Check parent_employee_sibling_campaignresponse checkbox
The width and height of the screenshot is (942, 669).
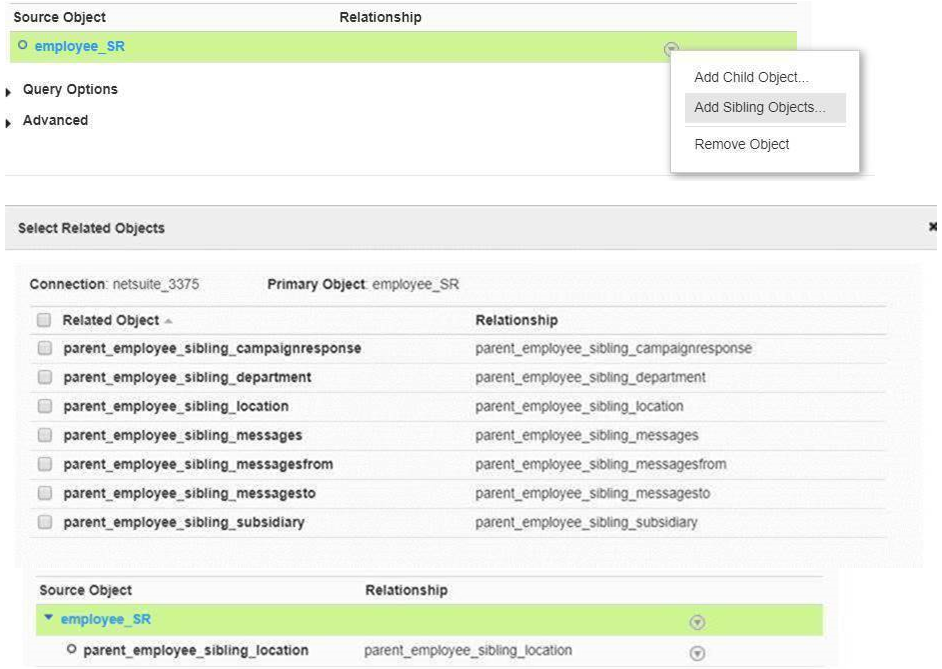coord(44,348)
